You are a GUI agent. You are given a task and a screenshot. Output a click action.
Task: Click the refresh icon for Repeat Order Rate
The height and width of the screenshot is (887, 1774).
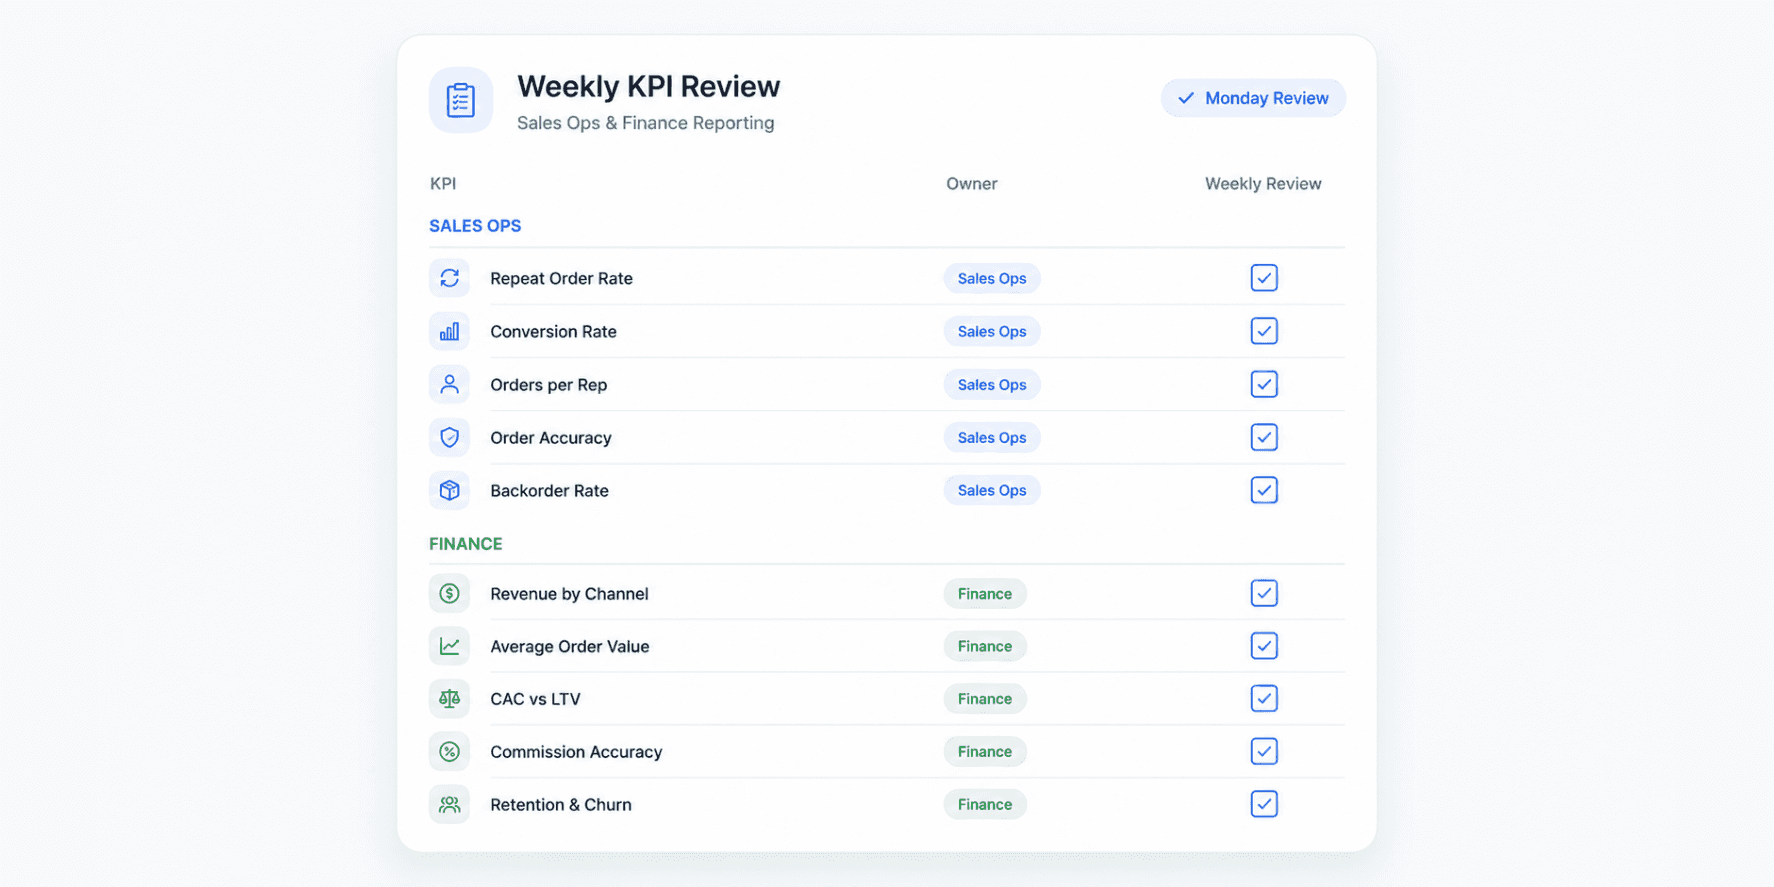[x=449, y=278]
